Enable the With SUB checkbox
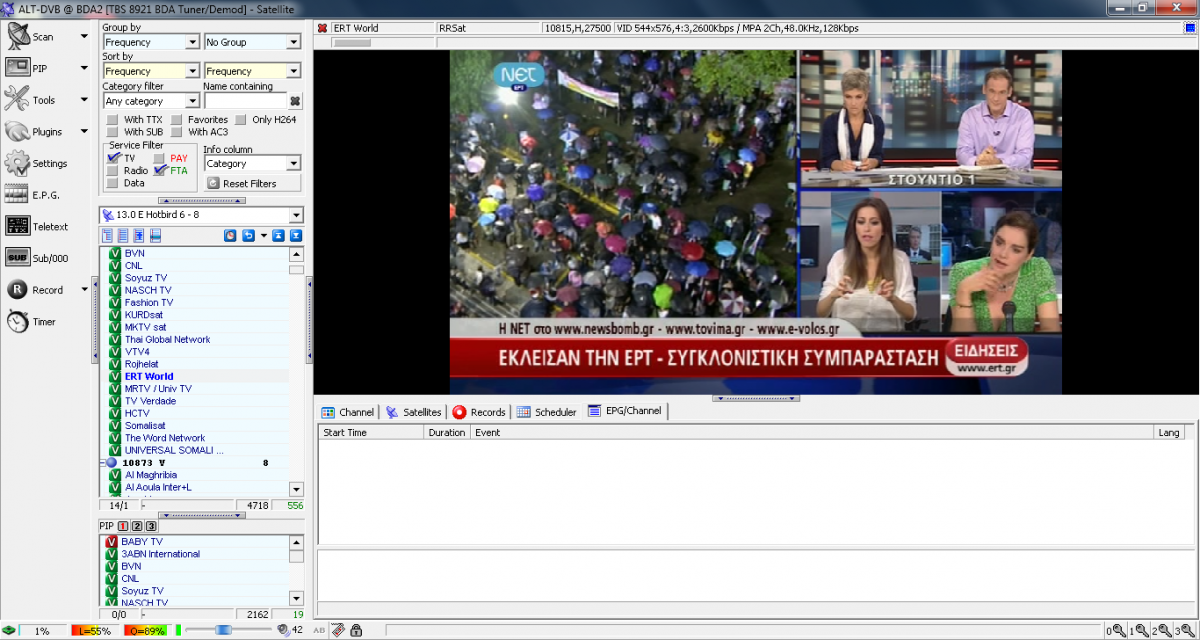Viewport: 1200px width, 640px height. point(112,132)
